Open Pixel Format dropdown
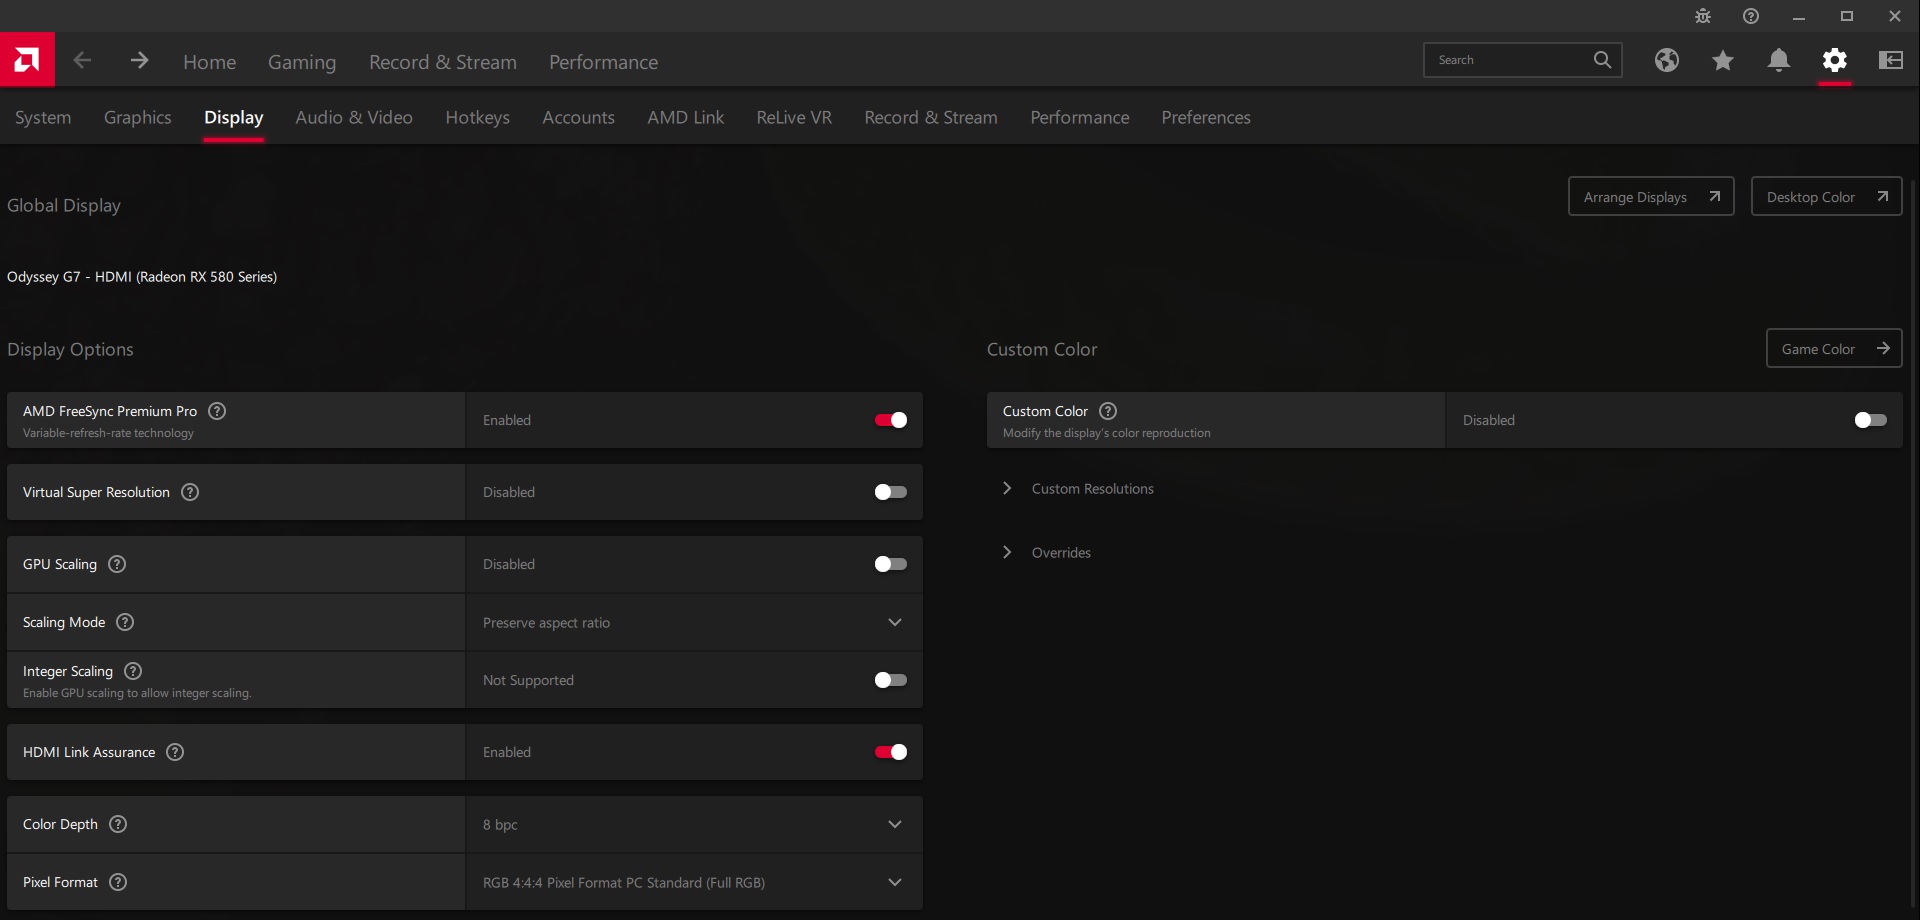The width and height of the screenshot is (1920, 920). [694, 882]
